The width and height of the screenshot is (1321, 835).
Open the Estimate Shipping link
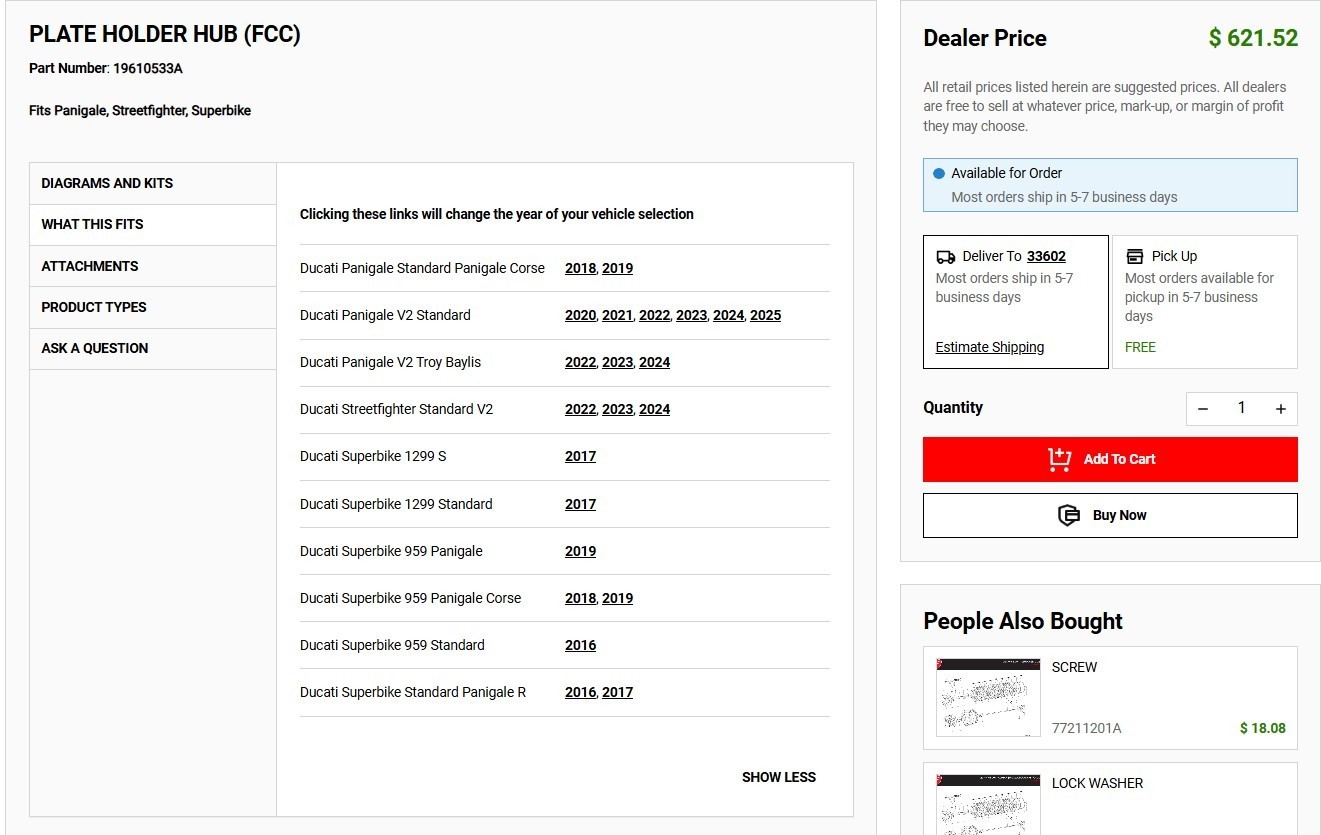990,347
